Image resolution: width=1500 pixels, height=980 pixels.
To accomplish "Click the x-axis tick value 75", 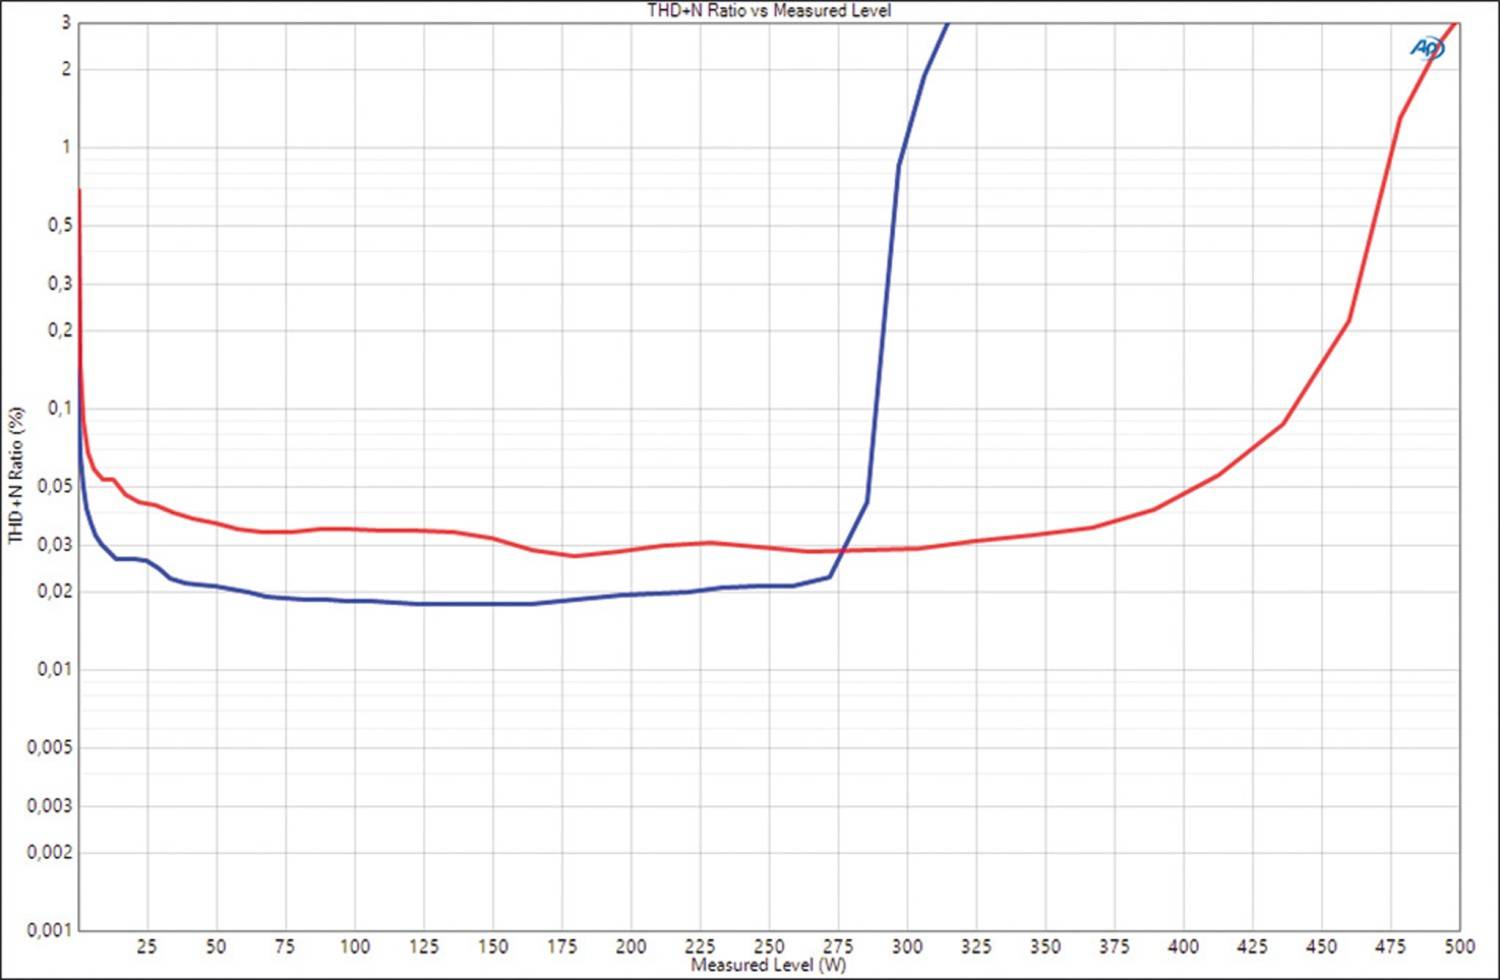I will point(285,946).
